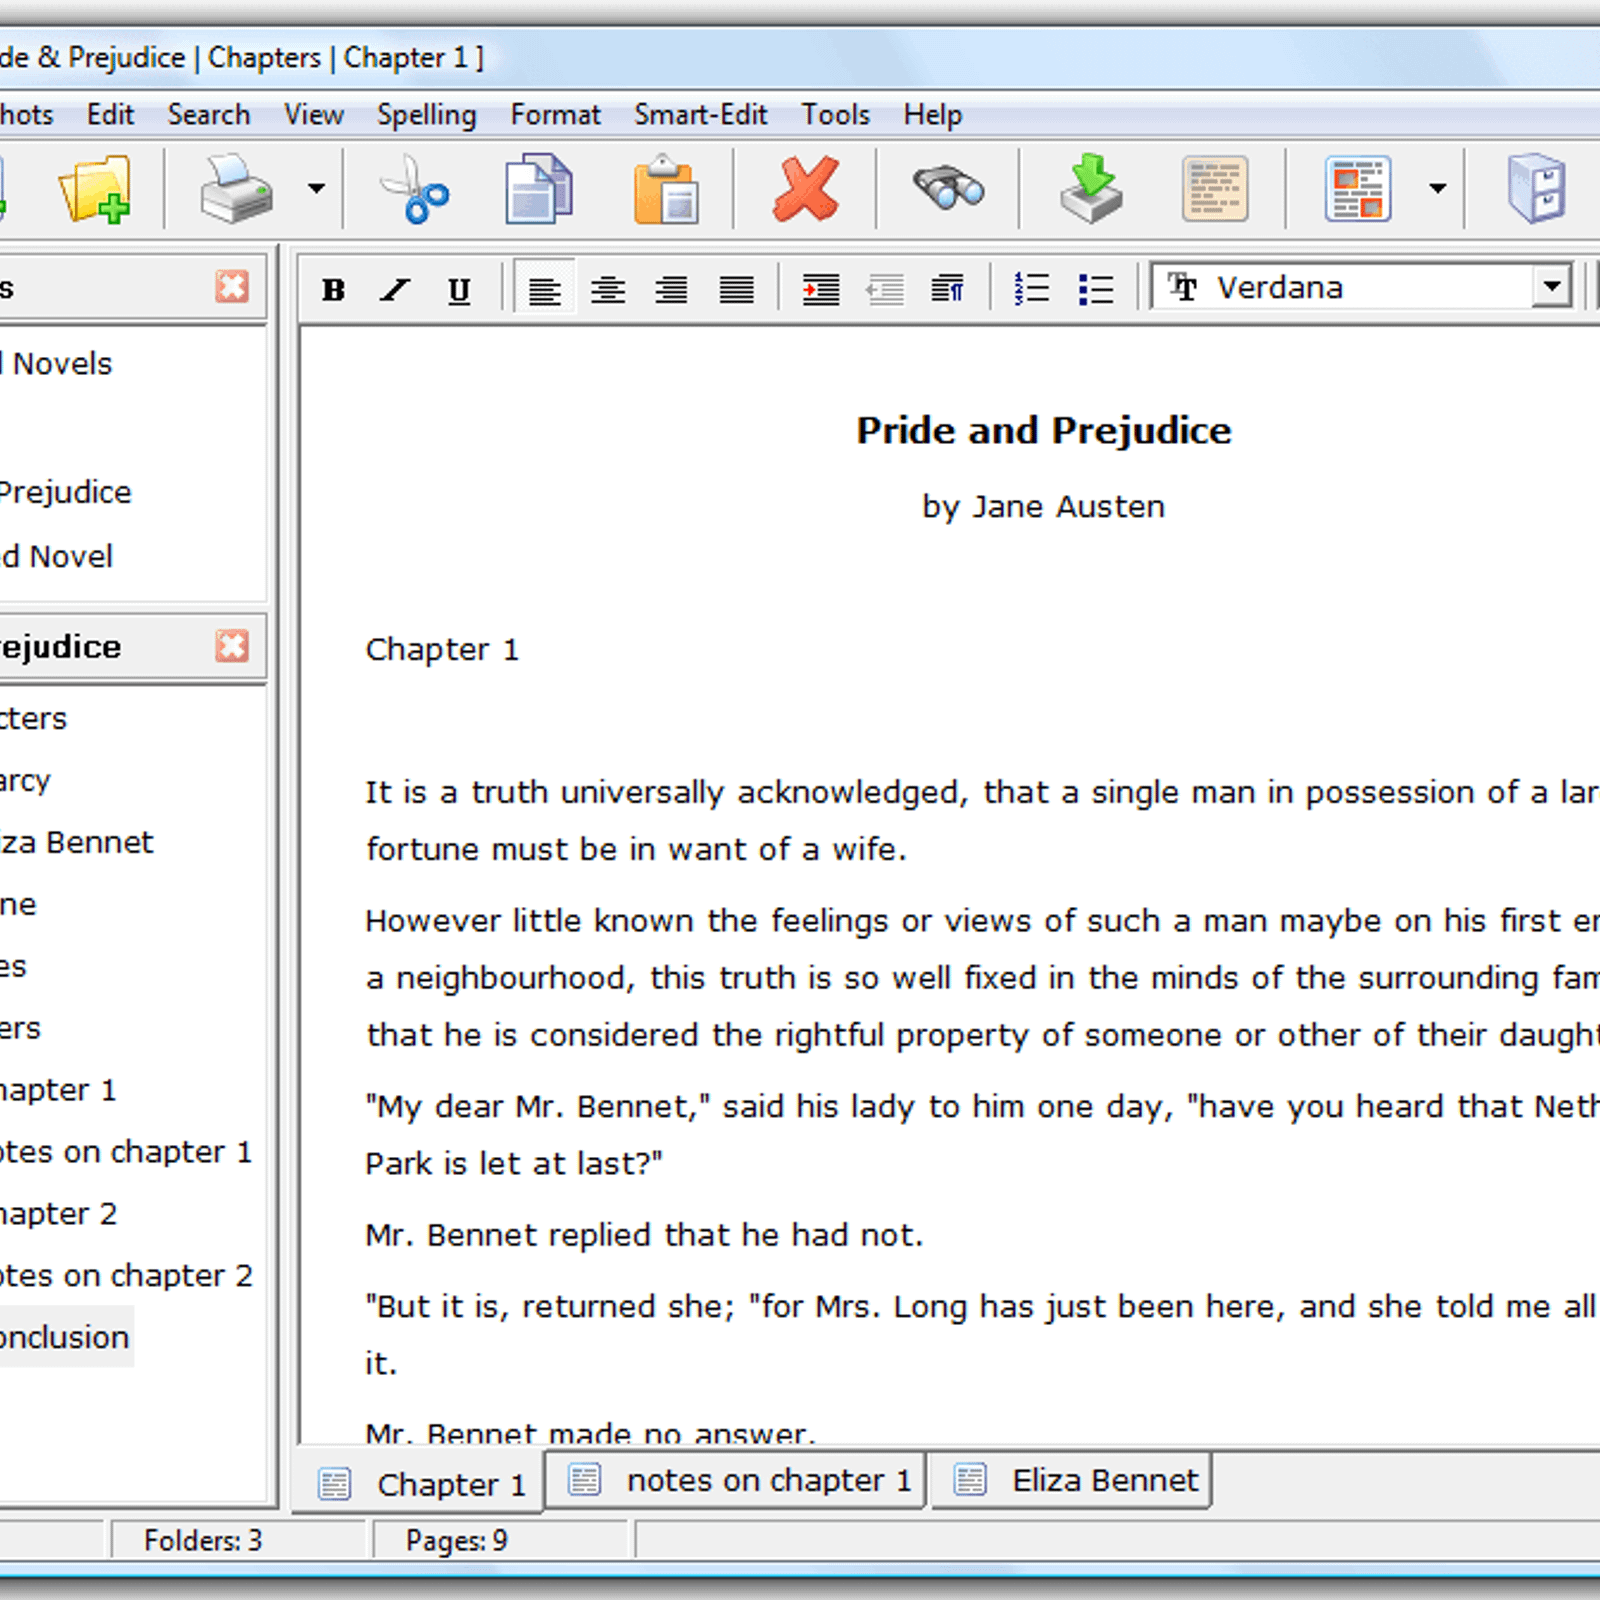
Task: Click the file cabinet icon
Action: click(x=1536, y=188)
